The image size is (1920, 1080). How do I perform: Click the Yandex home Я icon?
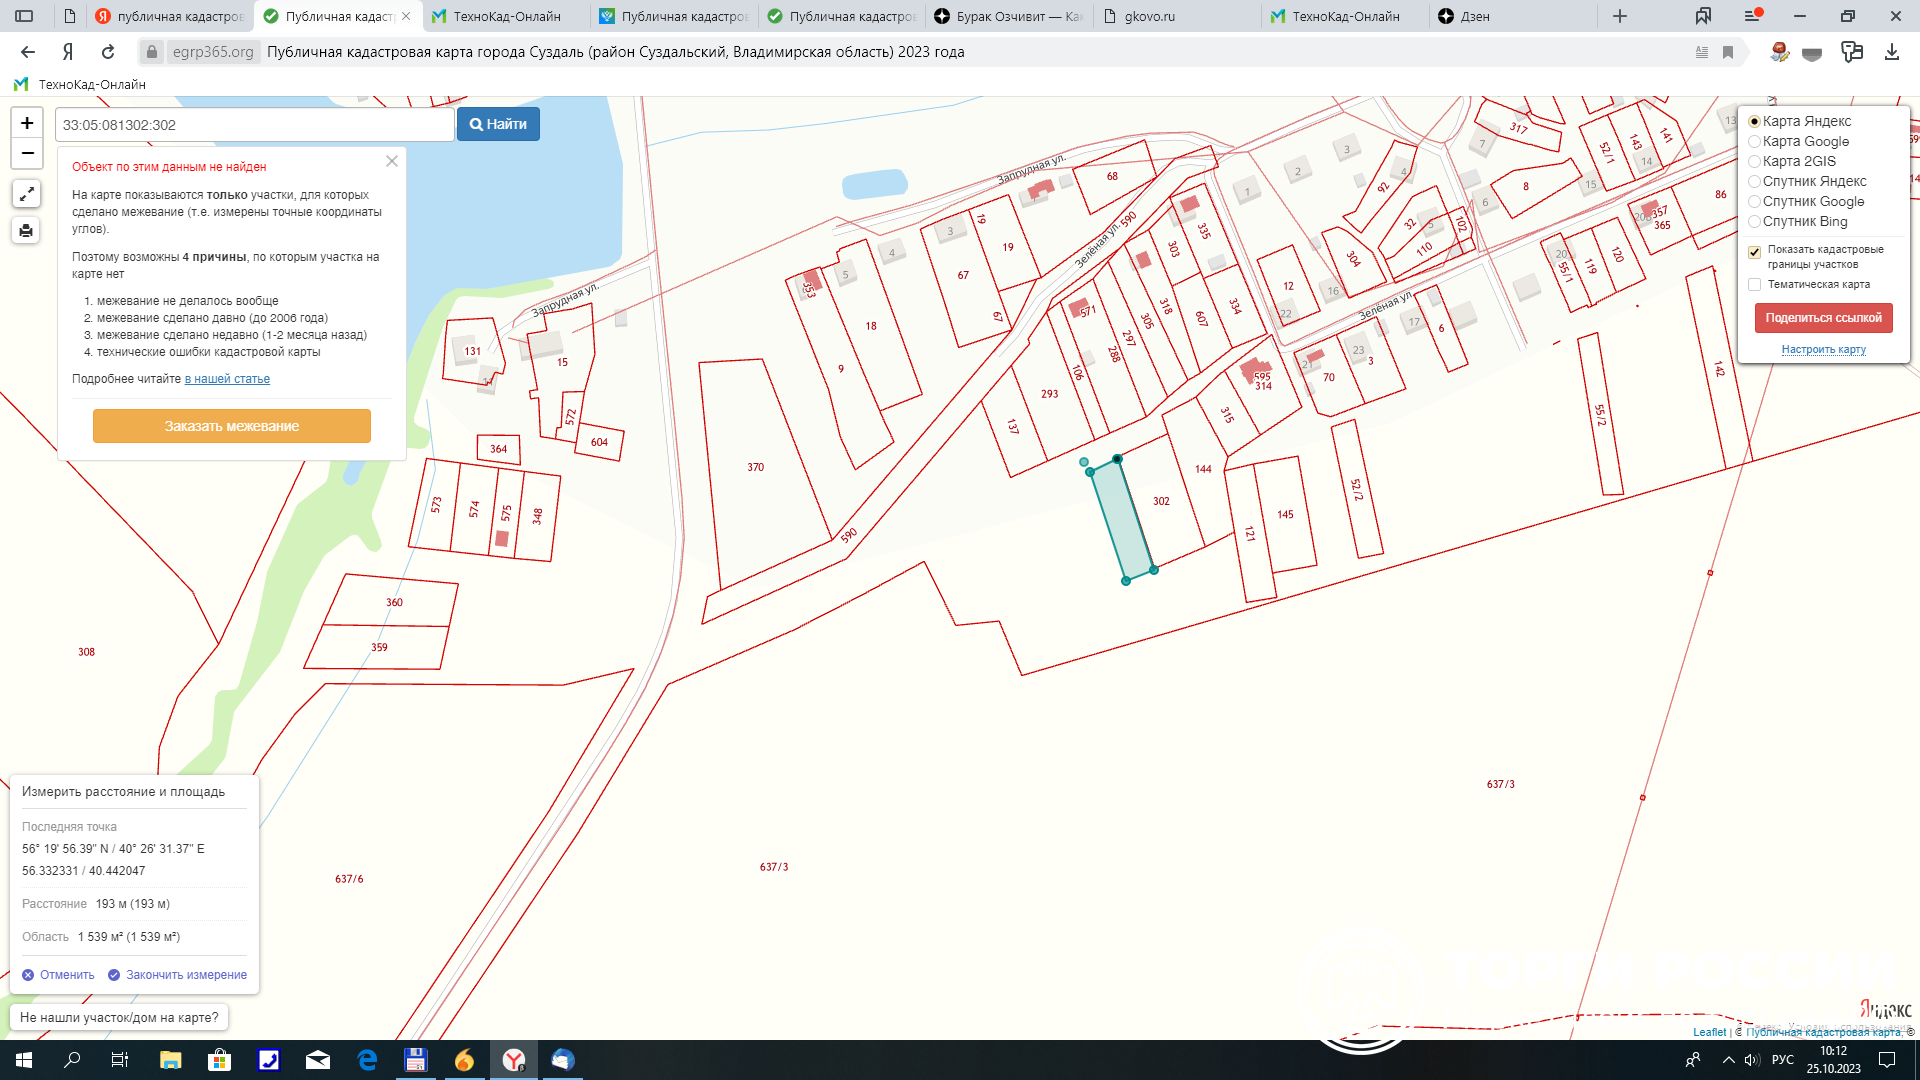pyautogui.click(x=68, y=52)
